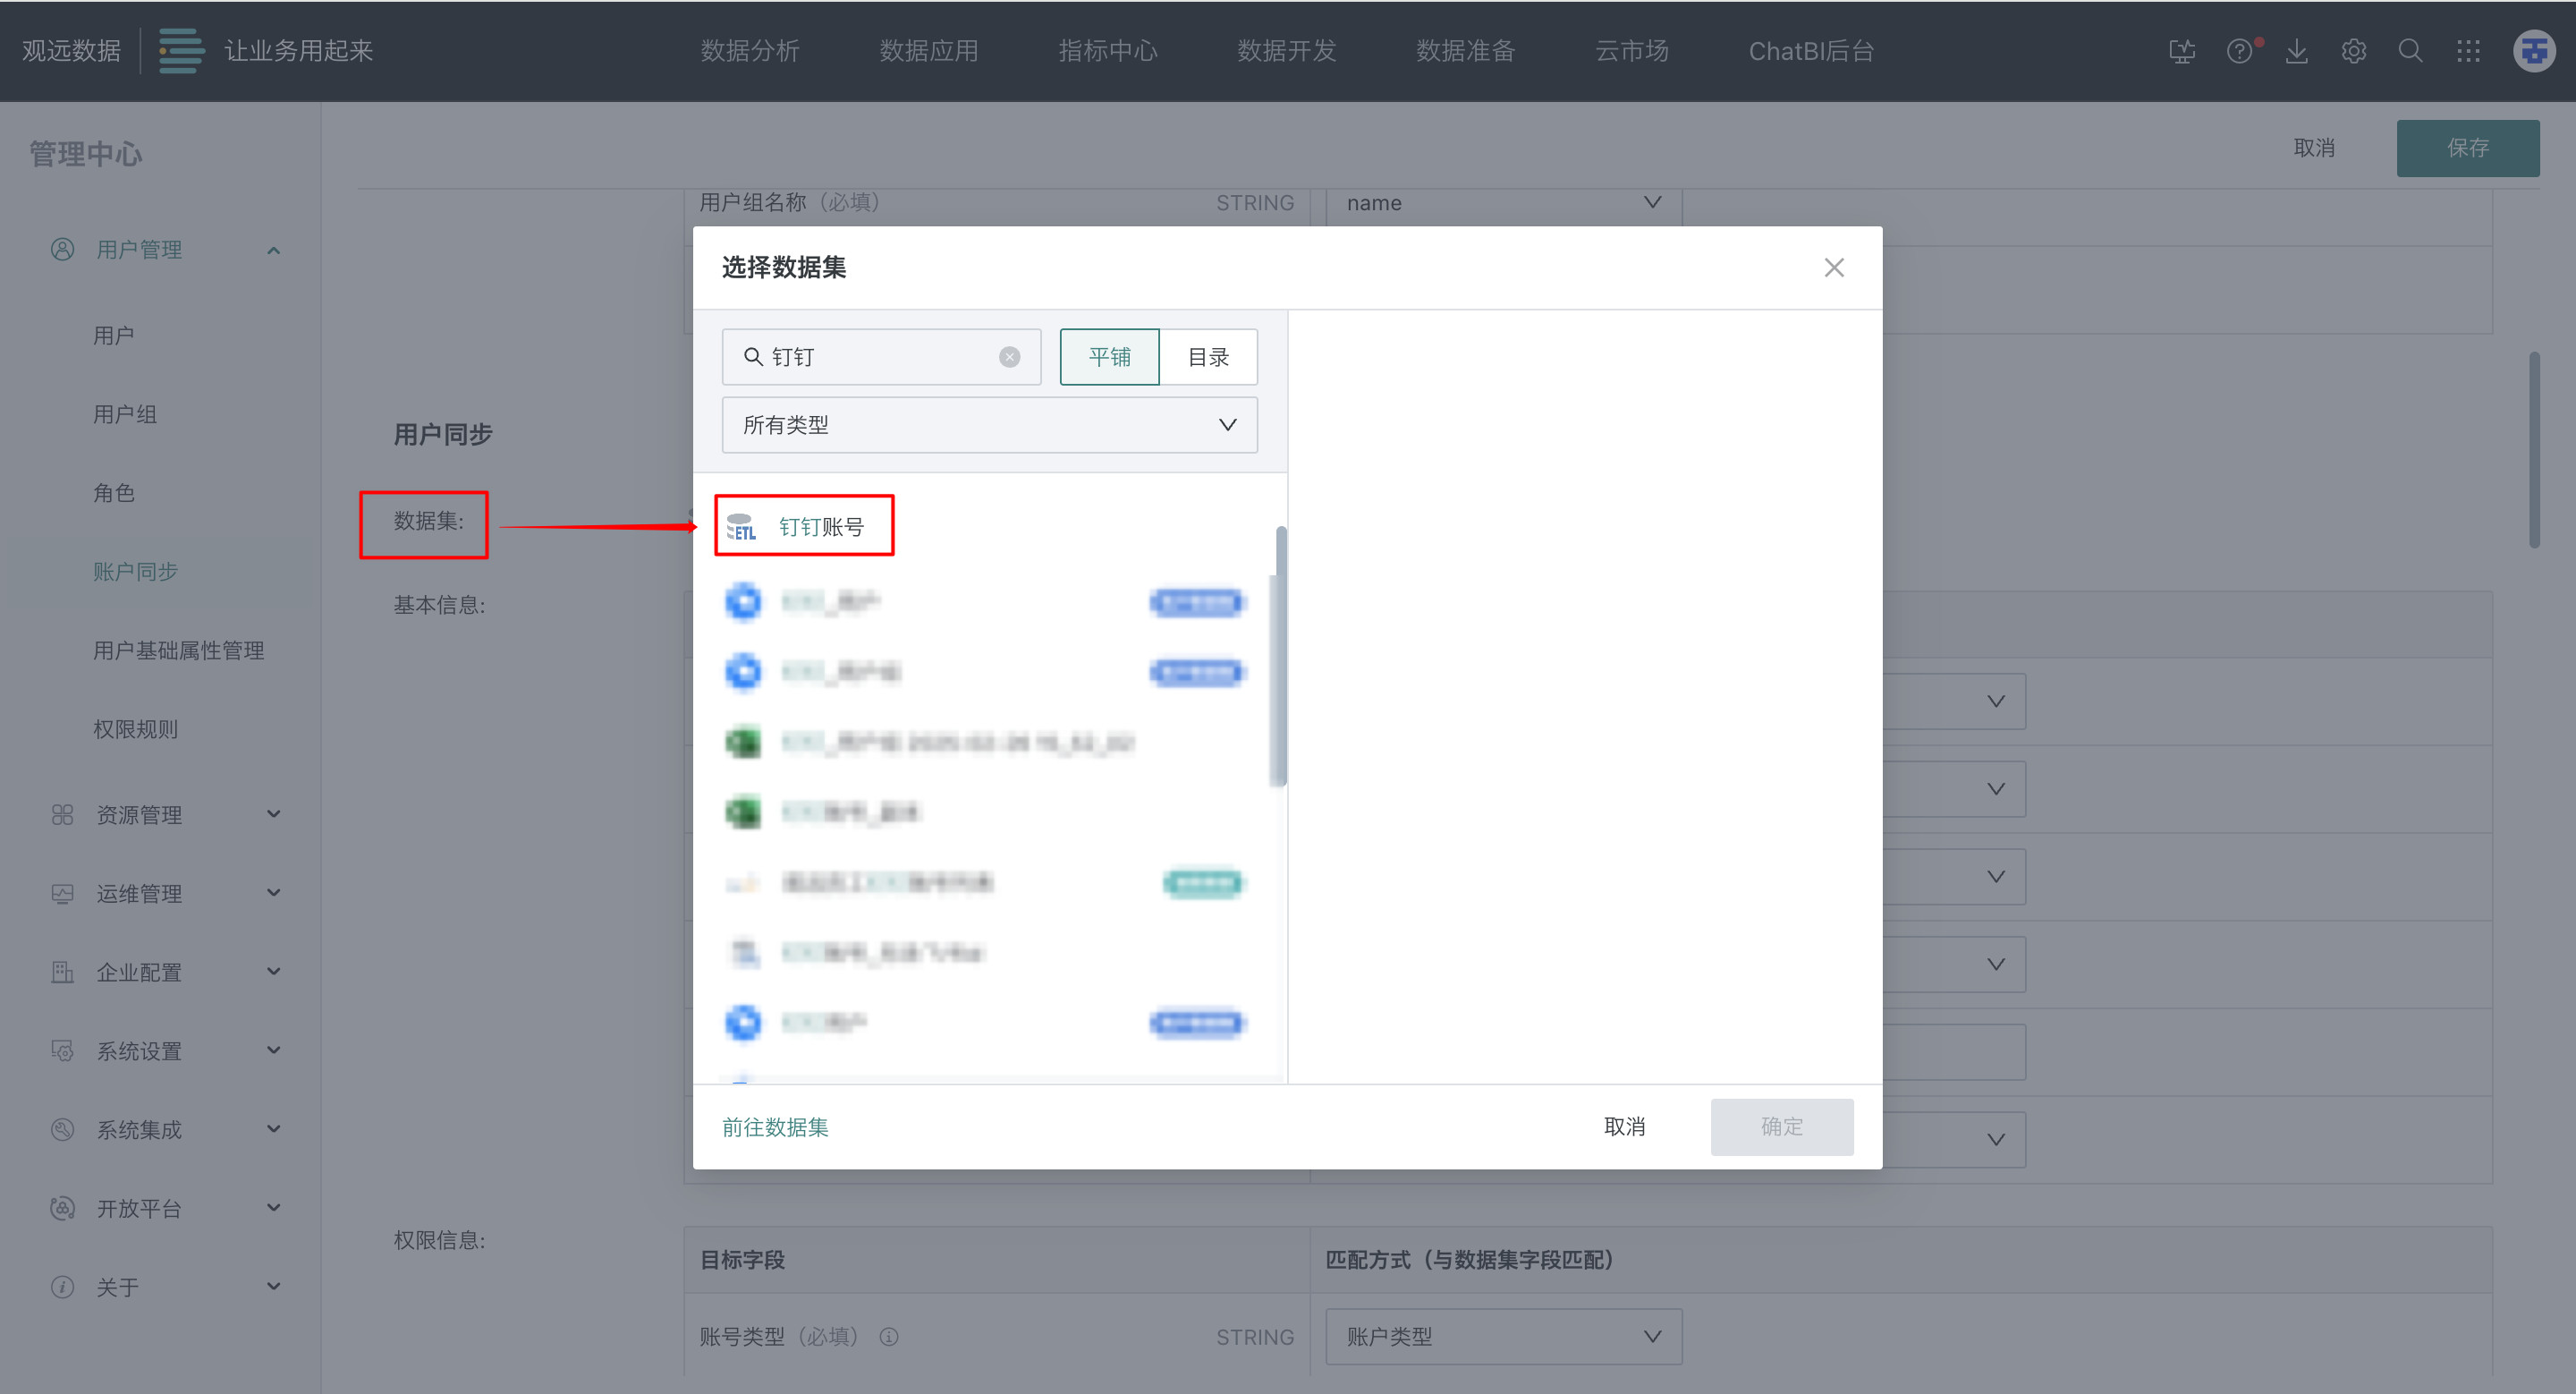2576x1394 pixels.
Task: Click the monitor display icon in header
Action: coord(2182,51)
